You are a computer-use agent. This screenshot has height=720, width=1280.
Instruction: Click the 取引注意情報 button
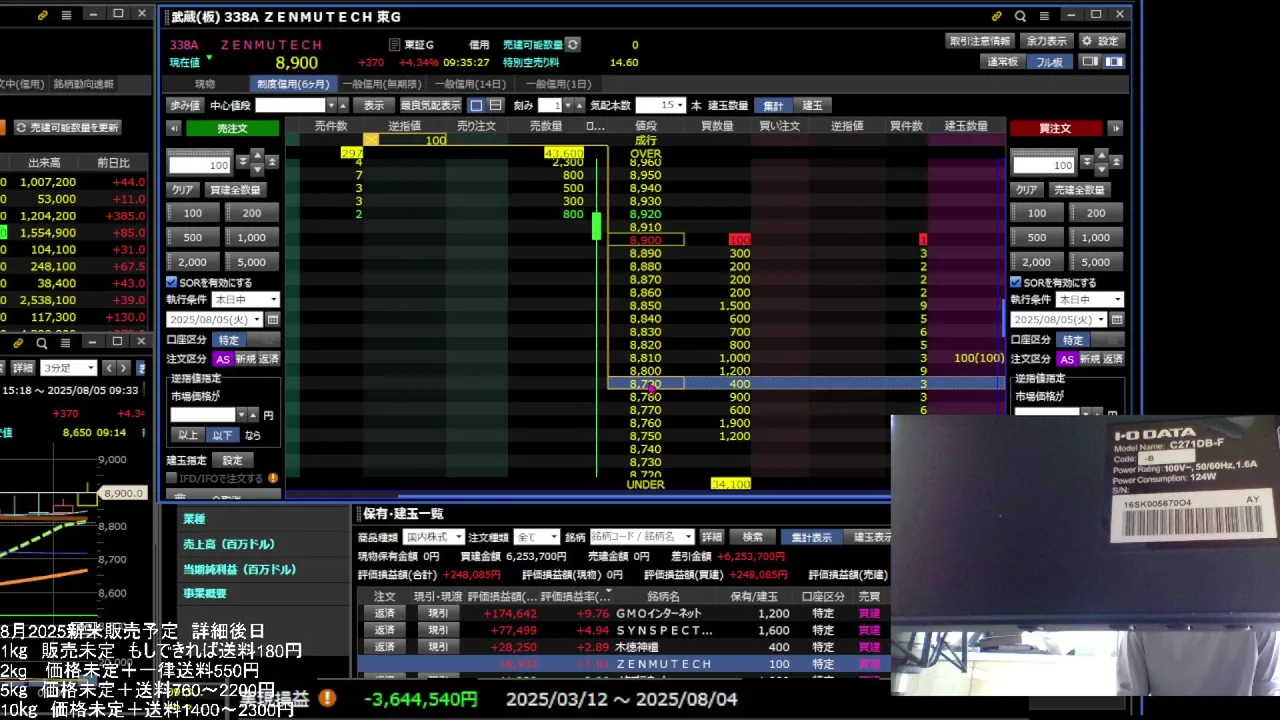pos(980,41)
